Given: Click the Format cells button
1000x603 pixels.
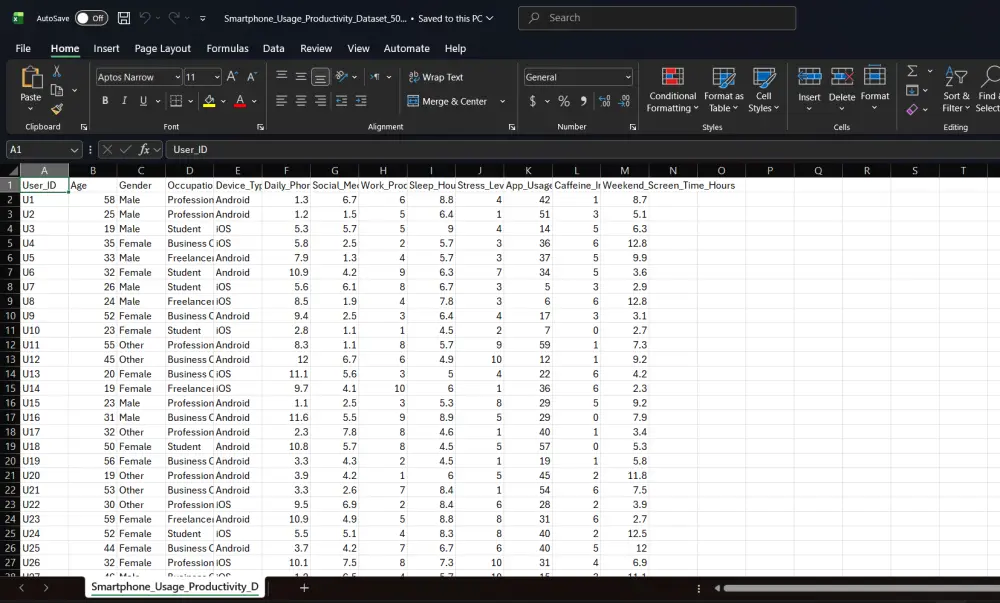Looking at the screenshot, I should point(874,90).
